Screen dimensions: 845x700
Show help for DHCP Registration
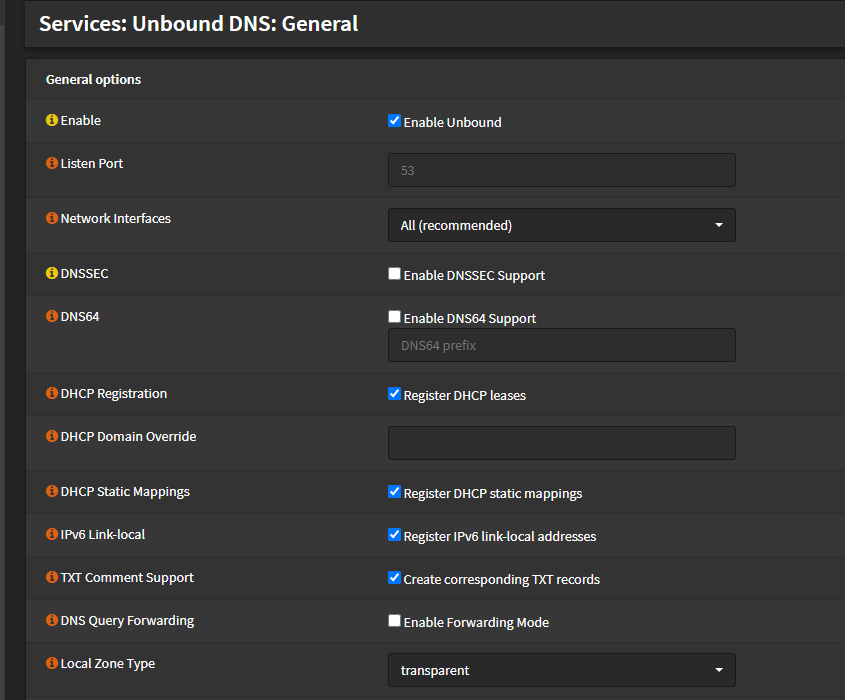tap(52, 393)
